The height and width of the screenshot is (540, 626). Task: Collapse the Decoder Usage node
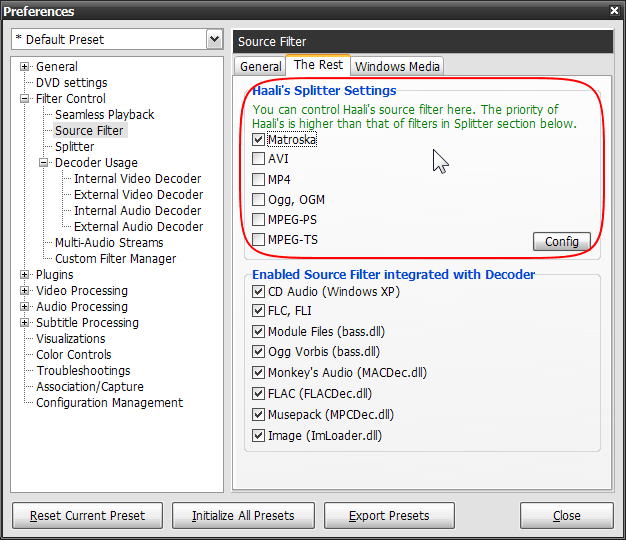44,163
